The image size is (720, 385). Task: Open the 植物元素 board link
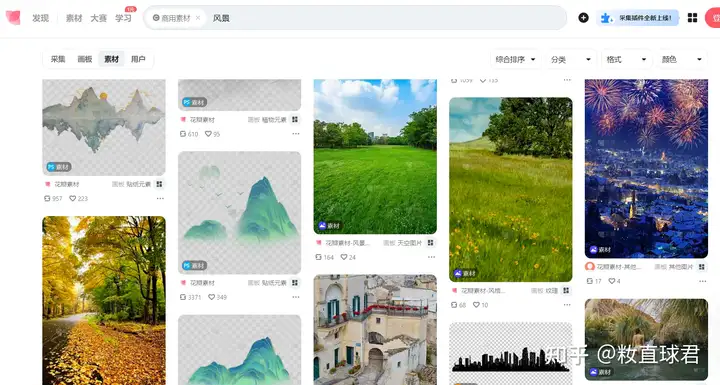pyautogui.click(x=274, y=119)
